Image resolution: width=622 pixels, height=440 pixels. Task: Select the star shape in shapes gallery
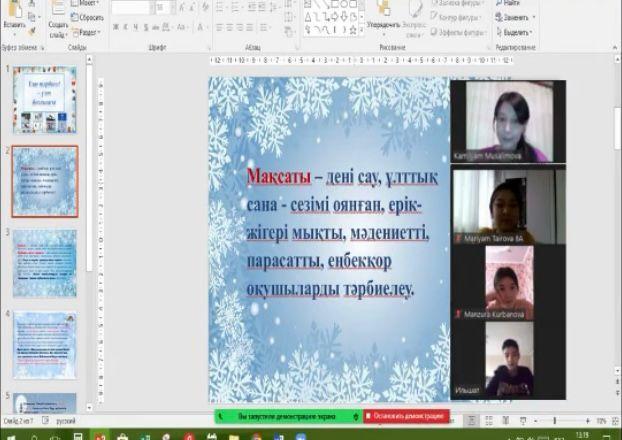[x=353, y=29]
